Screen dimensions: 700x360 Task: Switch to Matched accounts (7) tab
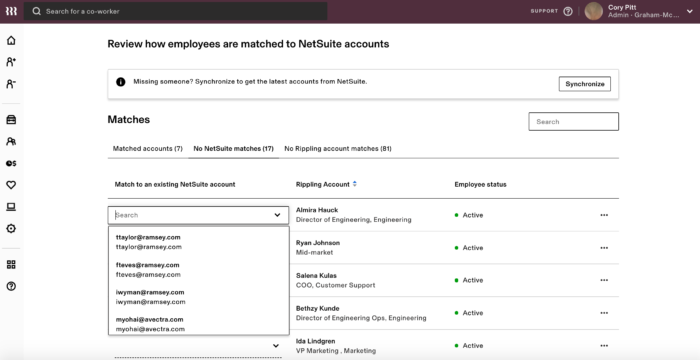coord(148,149)
